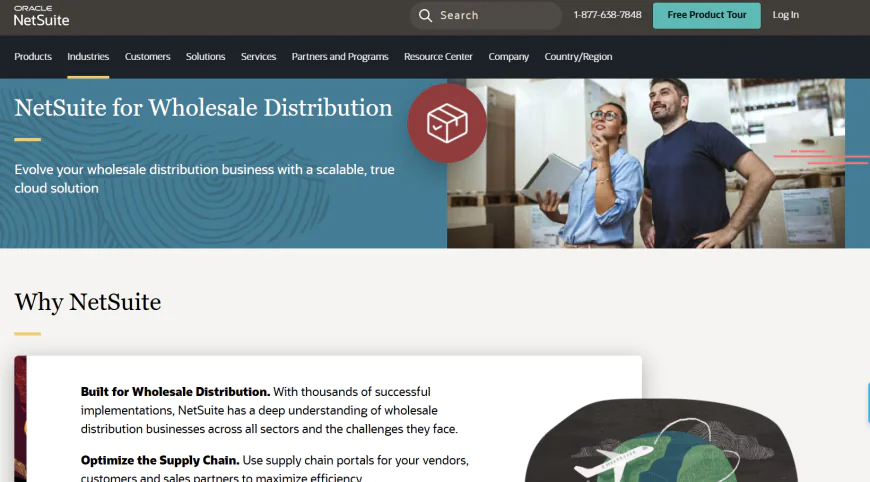Open the Industries menu
This screenshot has height=482, width=870.
click(88, 57)
